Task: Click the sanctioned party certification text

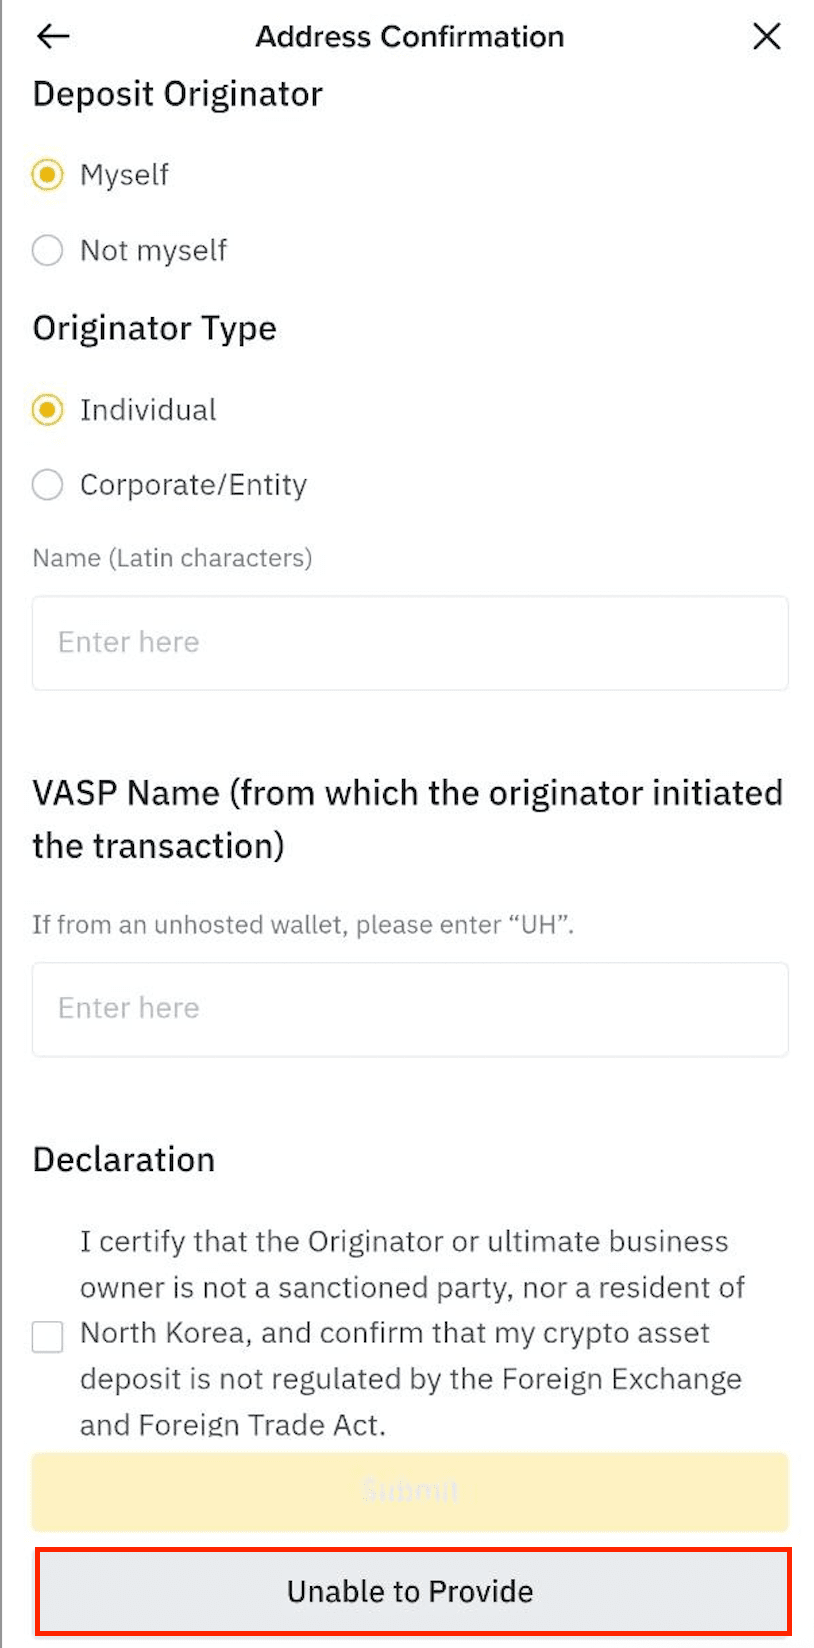Action: point(412,1332)
